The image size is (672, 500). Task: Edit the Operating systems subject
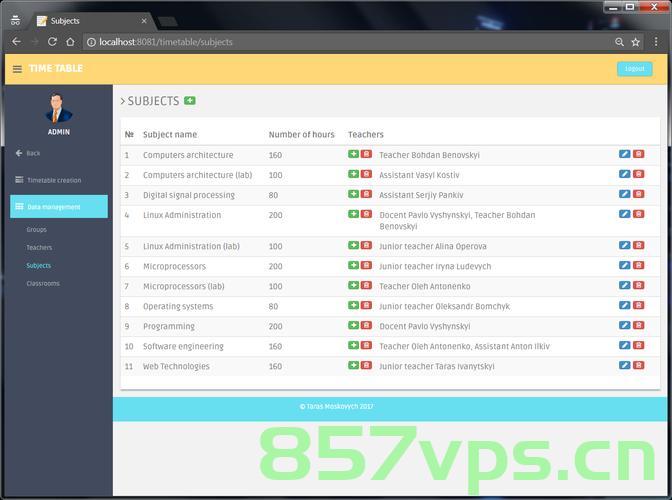624,305
